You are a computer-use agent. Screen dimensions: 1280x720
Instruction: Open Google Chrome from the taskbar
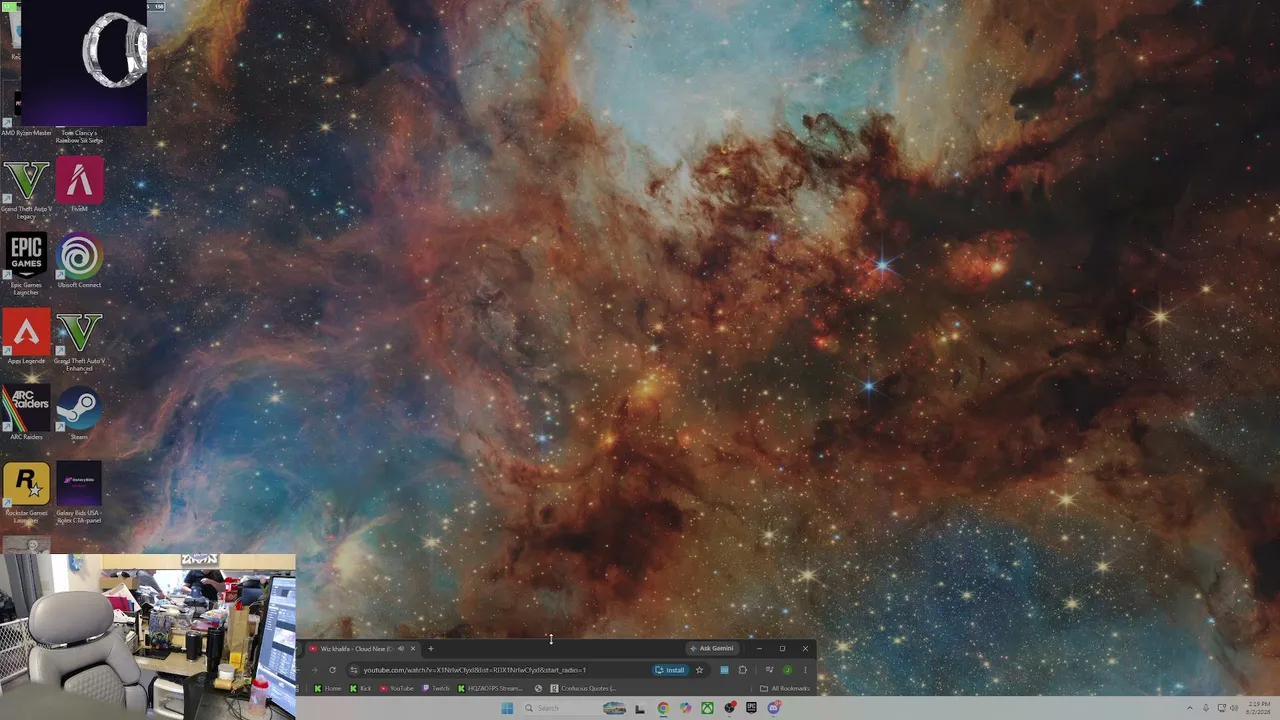point(663,708)
